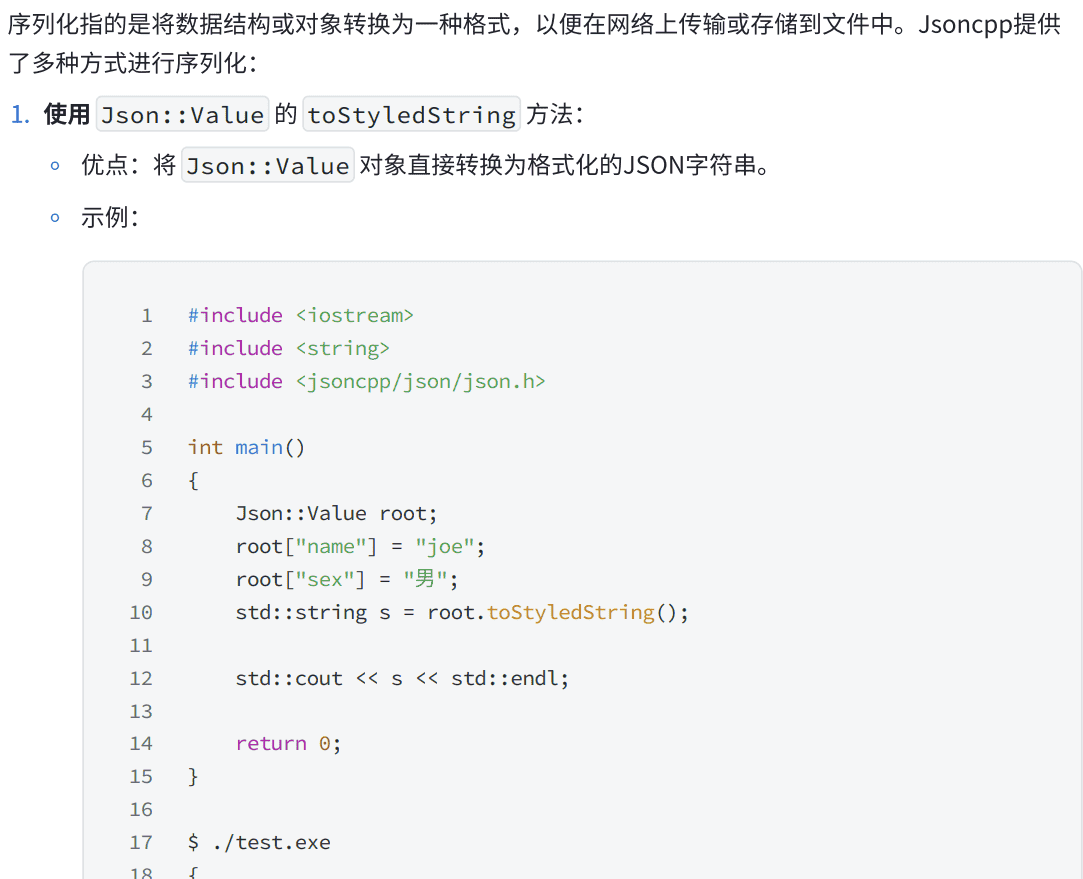Viewport: 1083px width, 879px height.
Task: Click the bullet before 示例
Action: point(56,217)
